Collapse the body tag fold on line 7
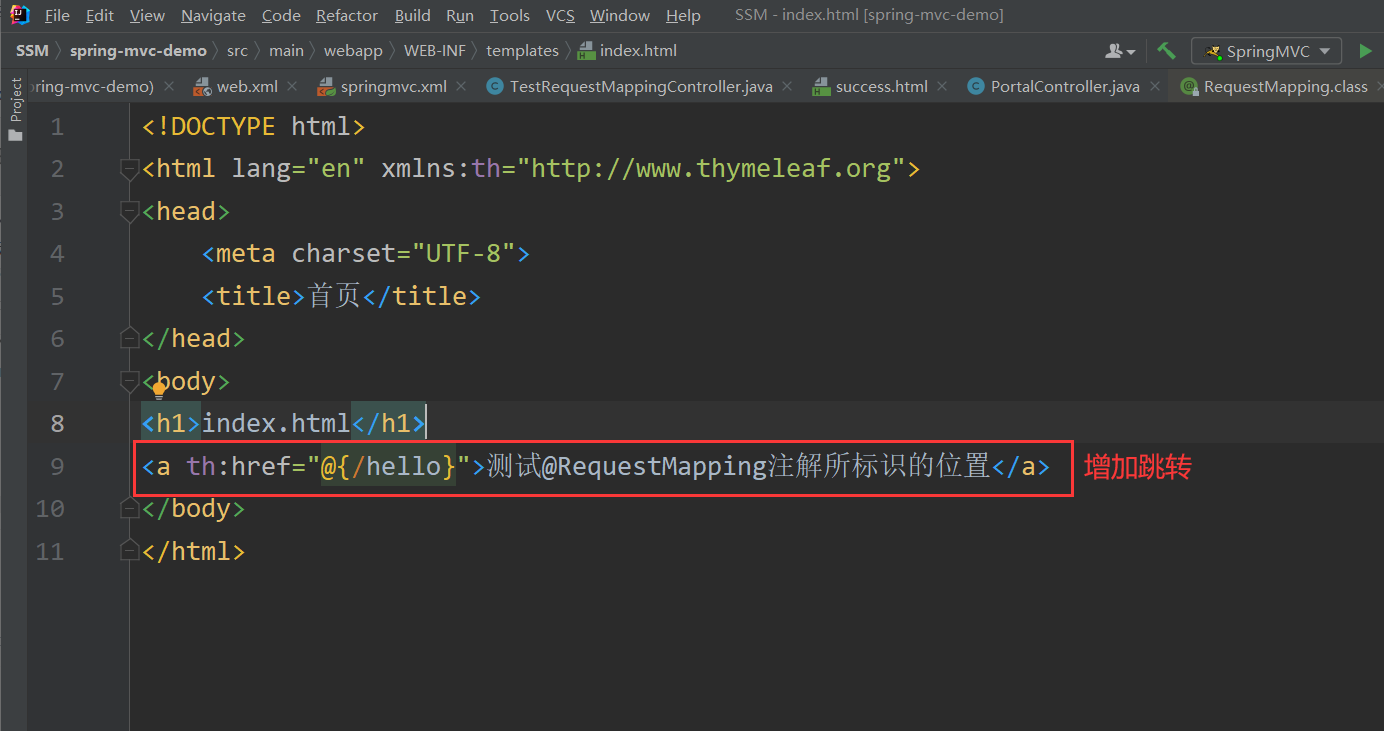The image size is (1384, 731). [x=129, y=381]
